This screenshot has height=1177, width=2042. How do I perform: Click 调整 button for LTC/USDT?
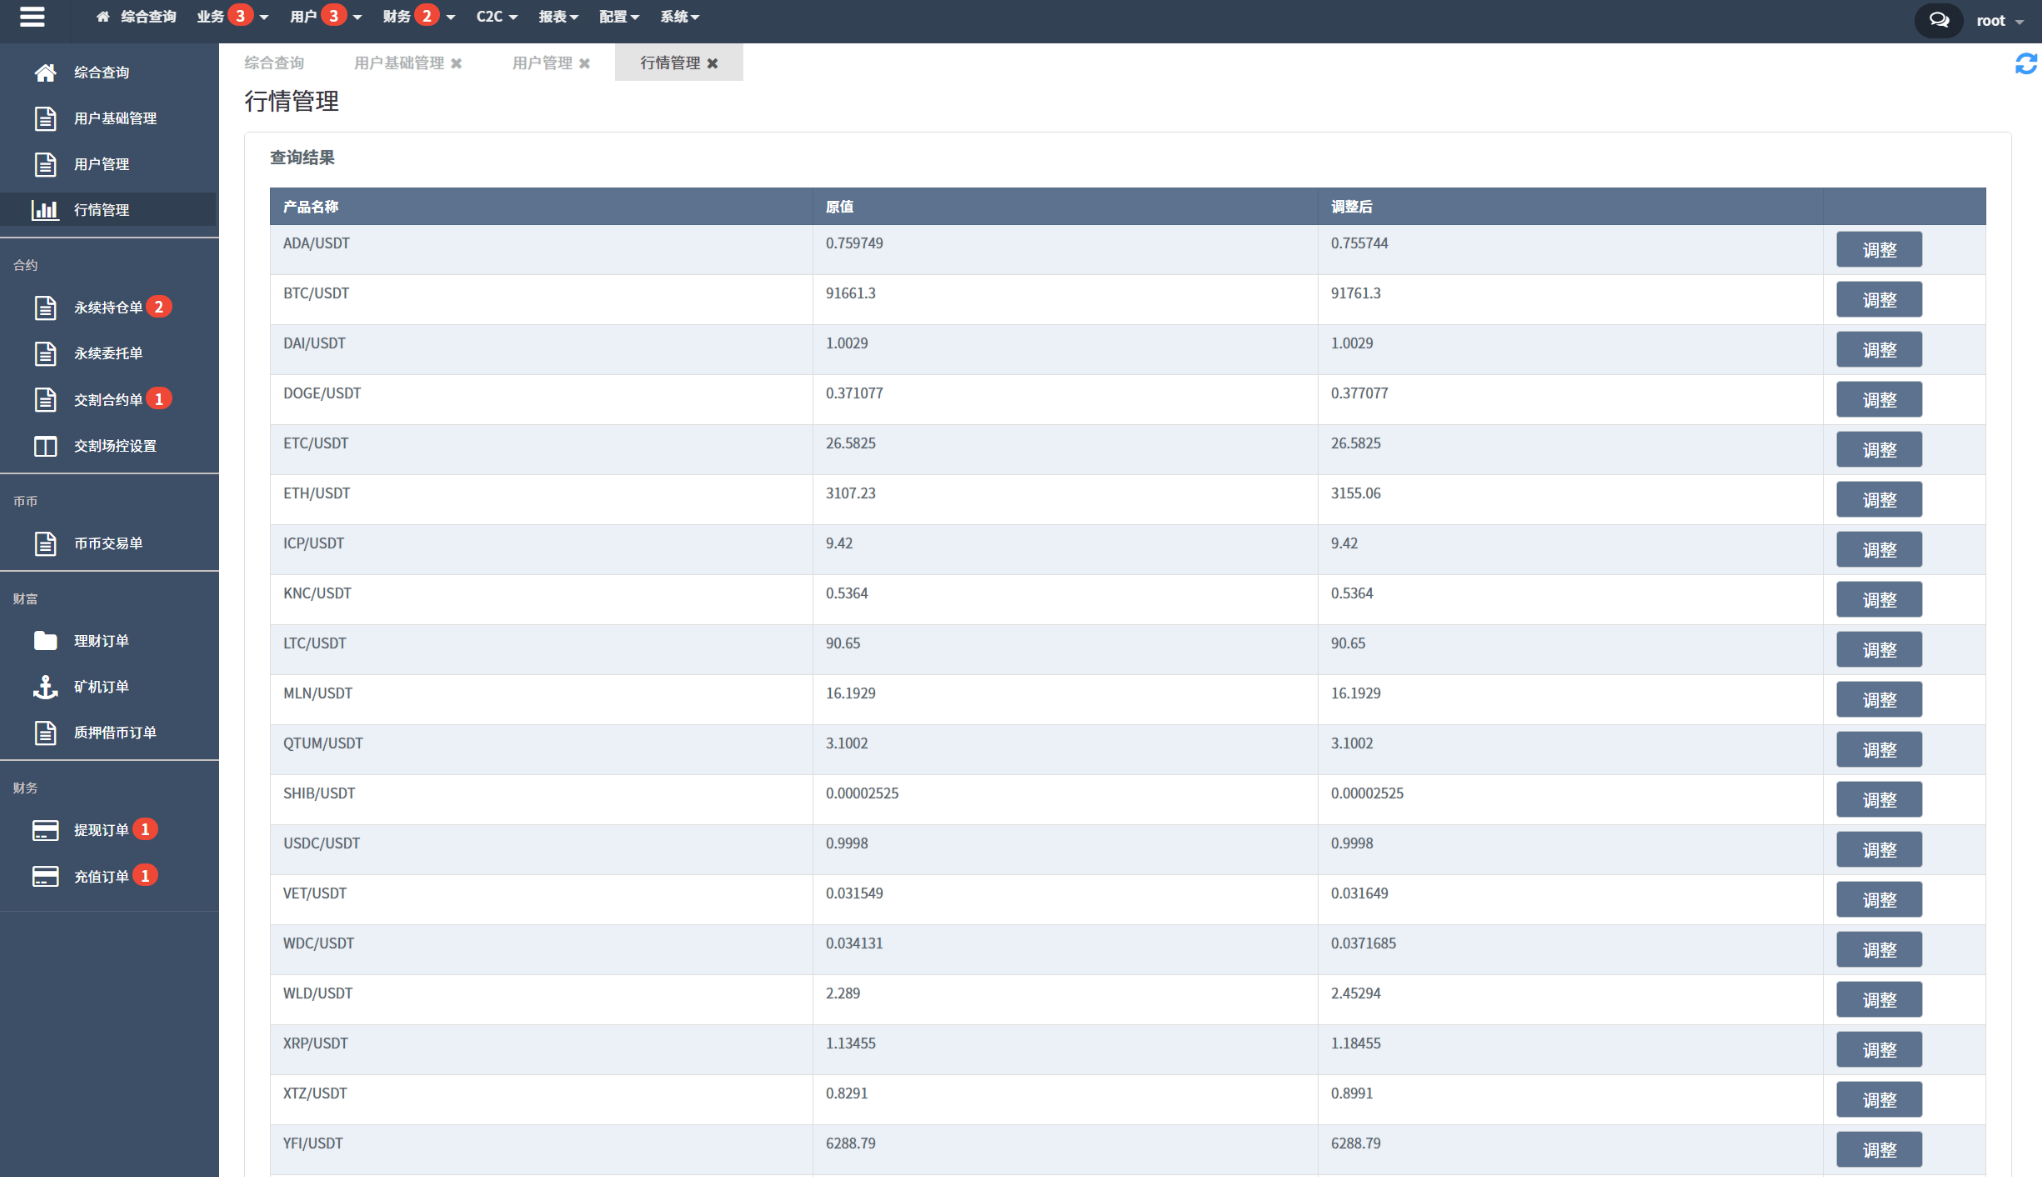click(x=1879, y=650)
